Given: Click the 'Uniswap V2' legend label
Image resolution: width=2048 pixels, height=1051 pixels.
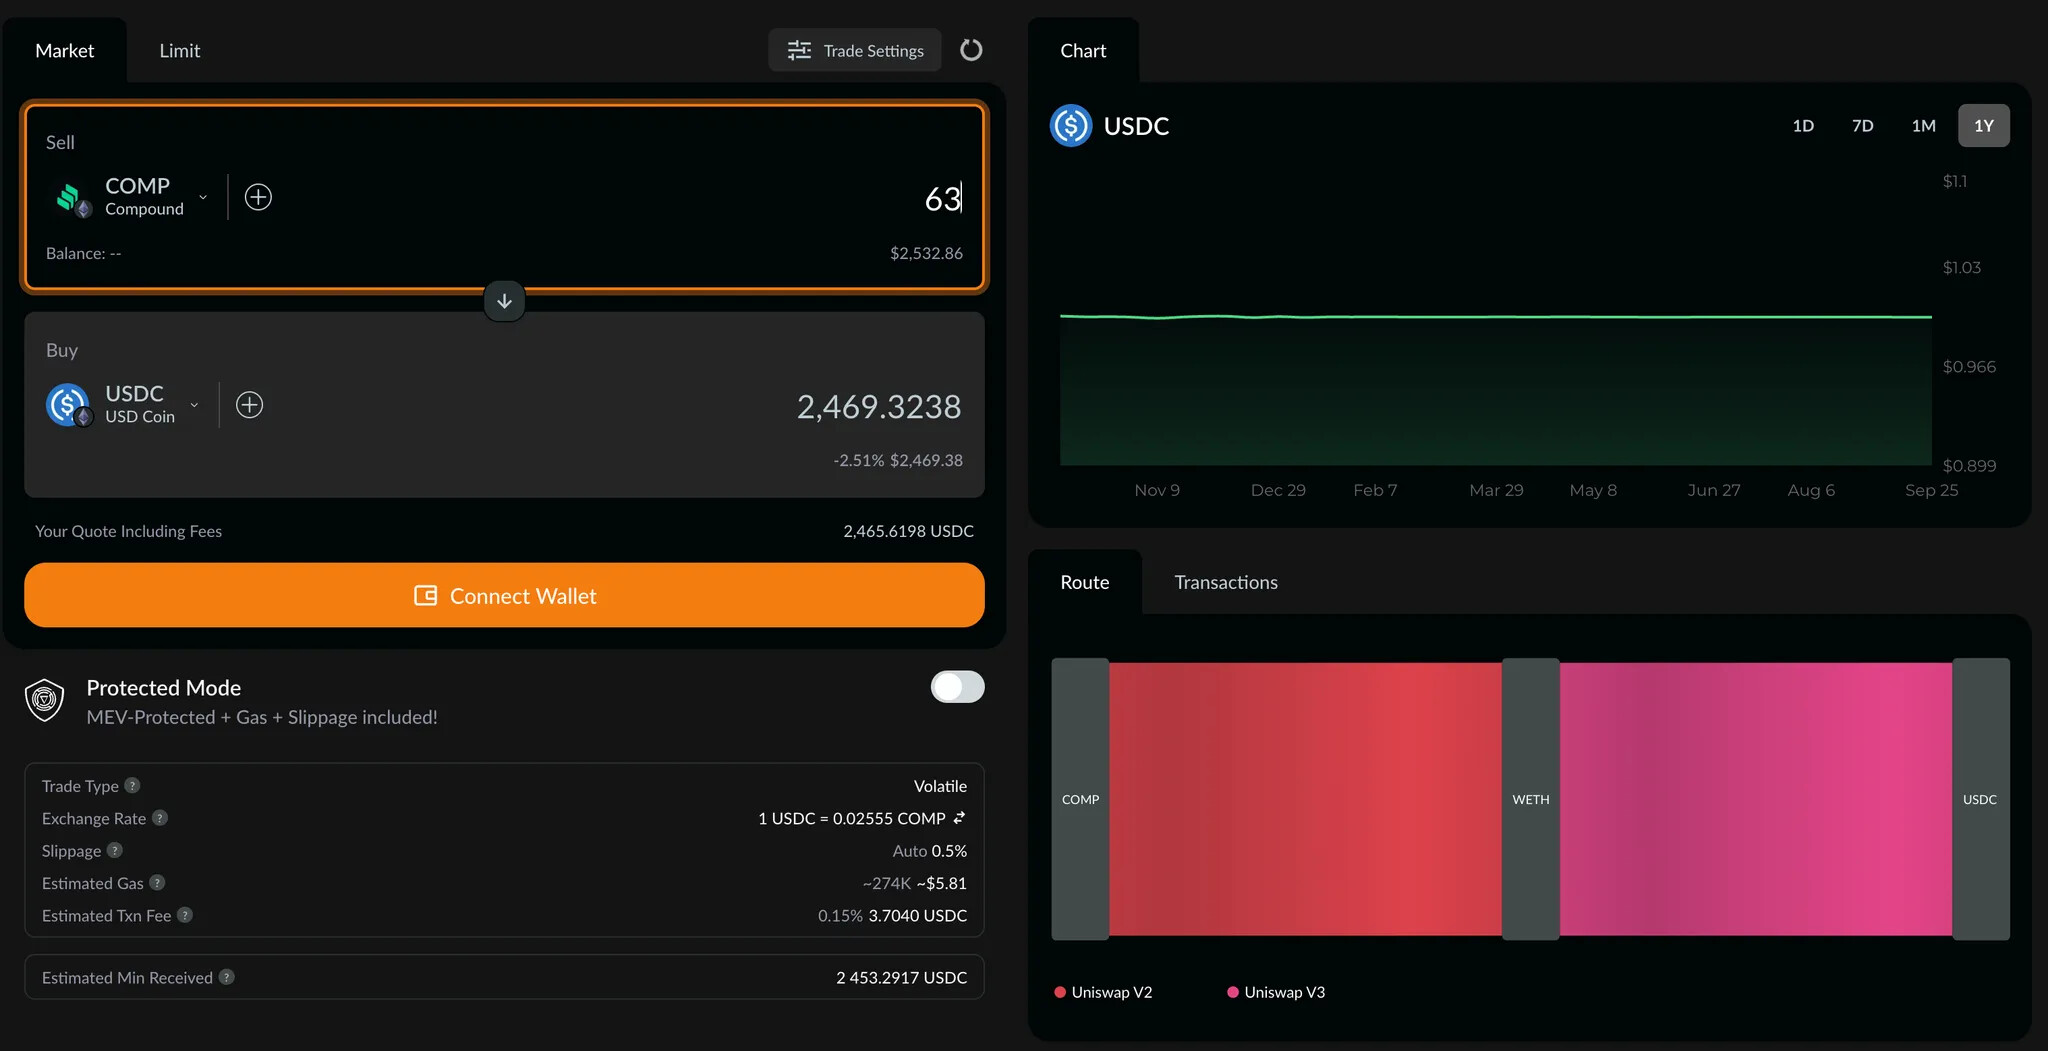Looking at the screenshot, I should [x=1112, y=992].
